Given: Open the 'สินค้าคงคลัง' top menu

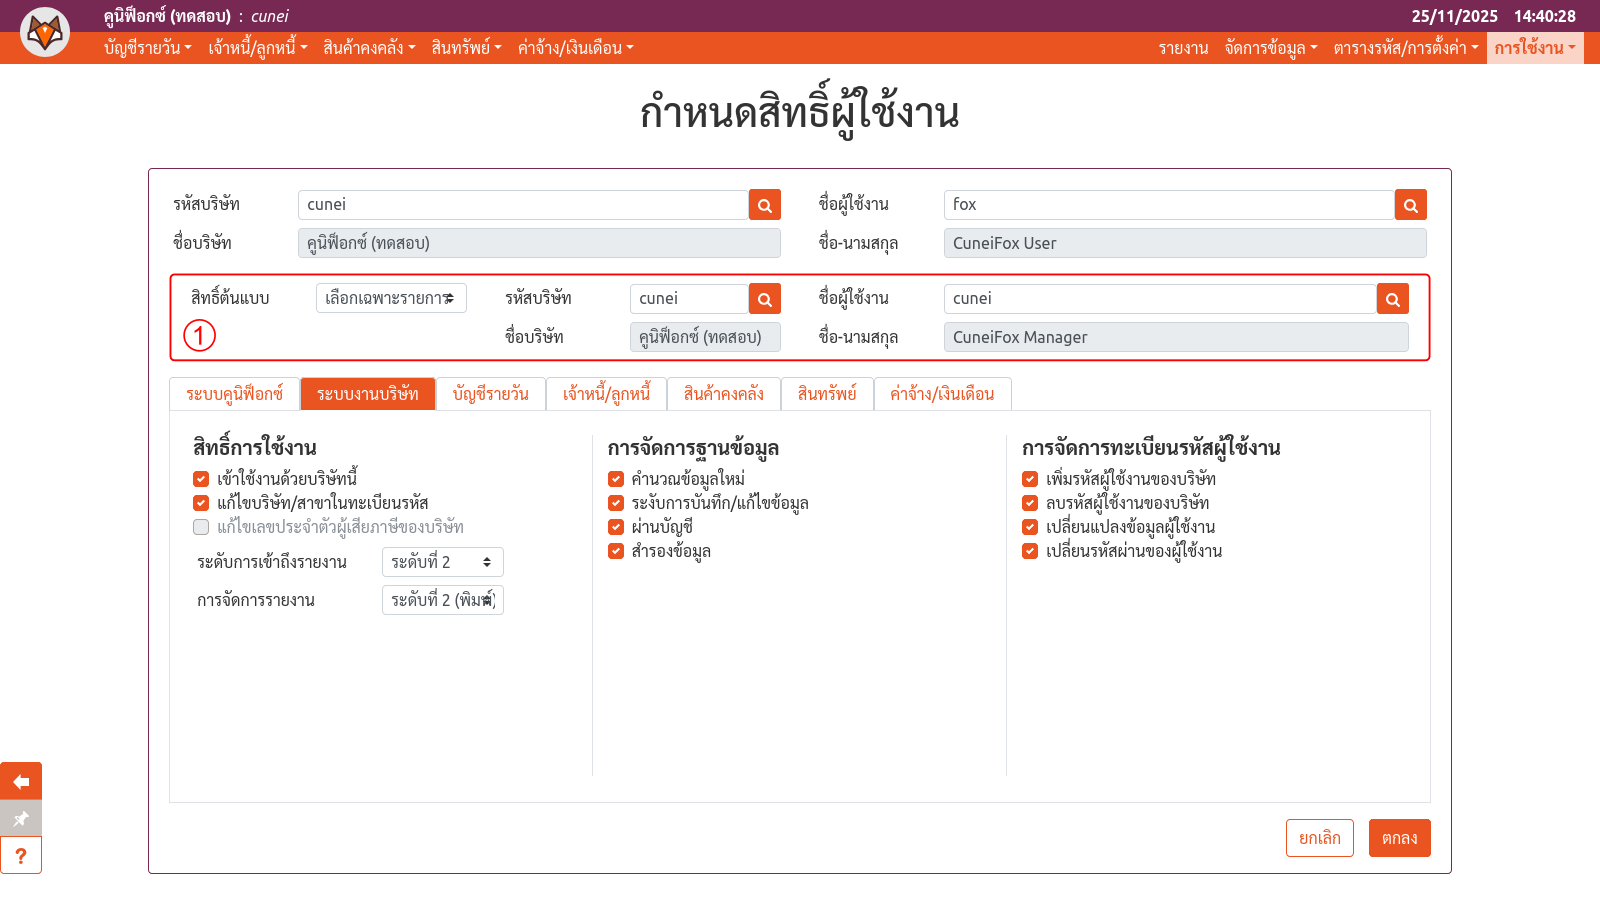Looking at the screenshot, I should pos(368,48).
